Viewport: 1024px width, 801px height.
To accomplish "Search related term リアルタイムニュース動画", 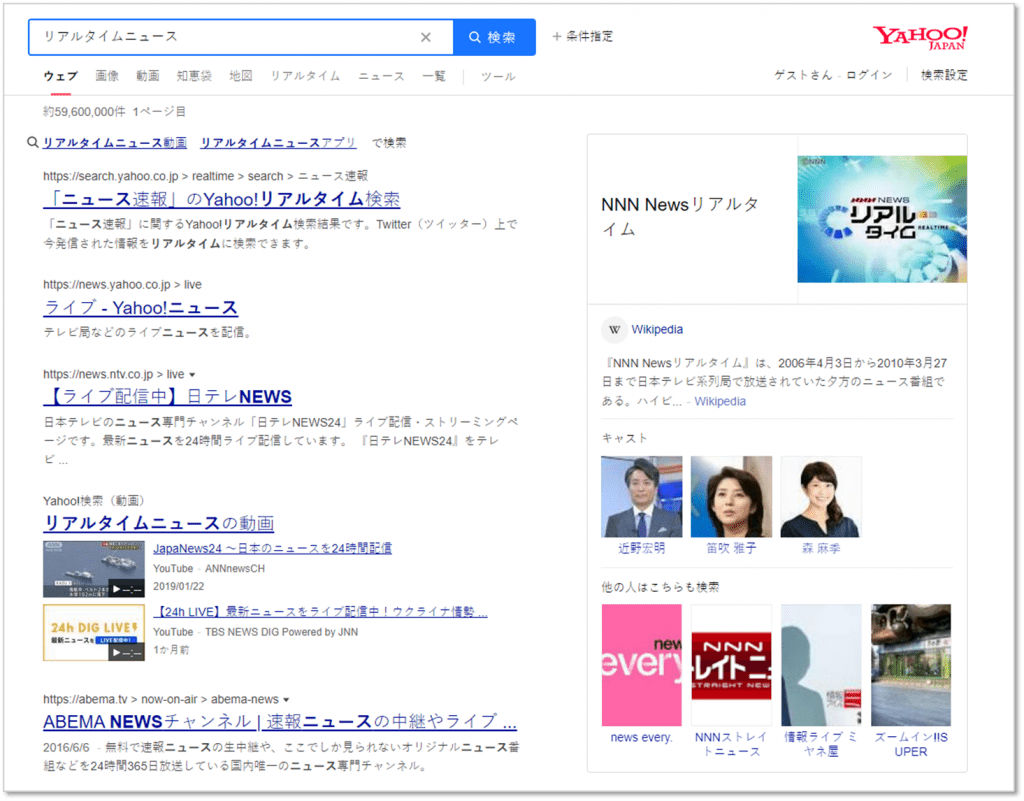I will (115, 143).
